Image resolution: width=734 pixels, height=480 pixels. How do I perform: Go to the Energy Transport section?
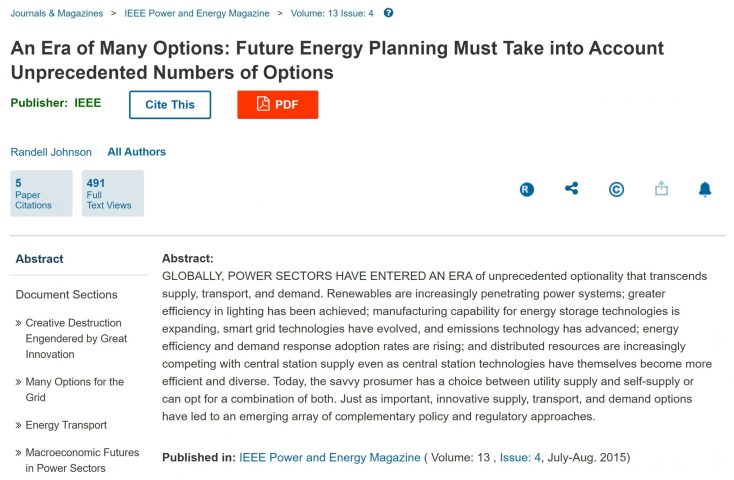66,425
